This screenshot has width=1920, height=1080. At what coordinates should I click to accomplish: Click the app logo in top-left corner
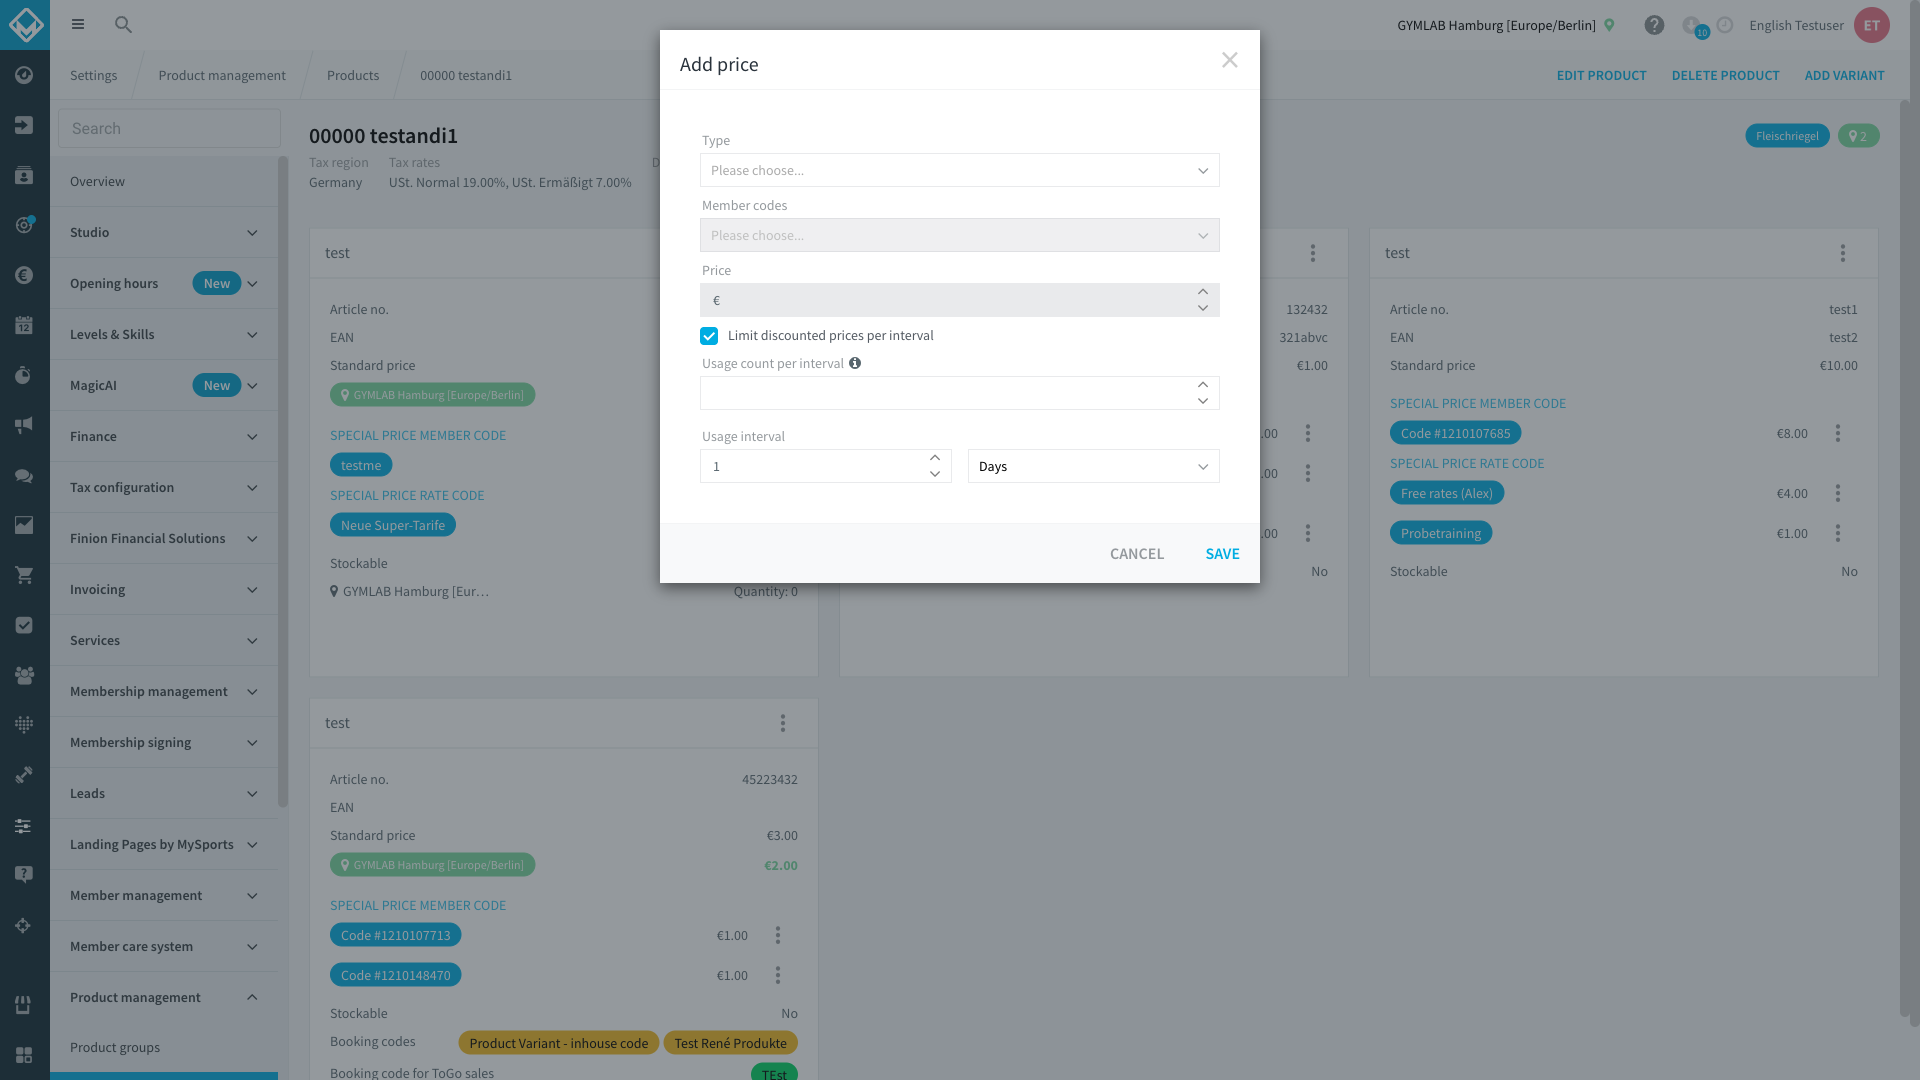click(25, 24)
